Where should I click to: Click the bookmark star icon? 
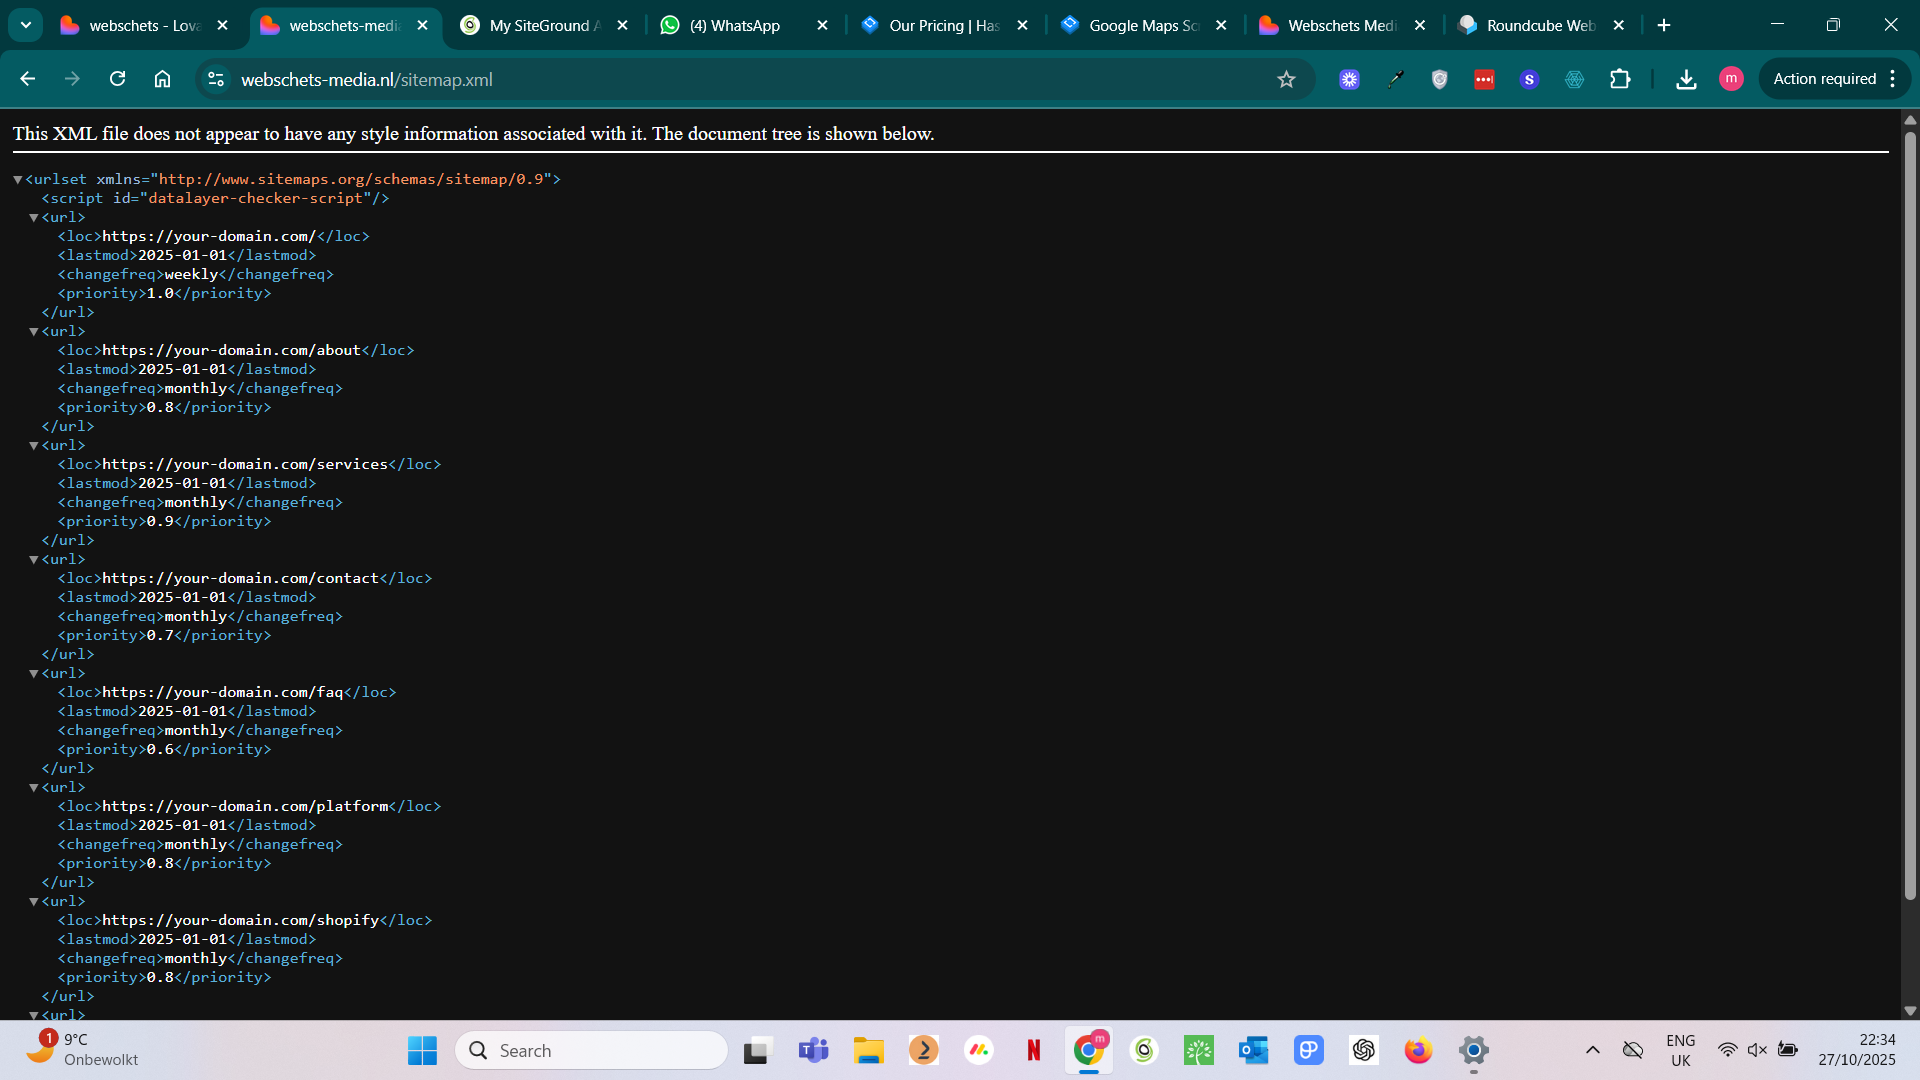pos(1286,79)
